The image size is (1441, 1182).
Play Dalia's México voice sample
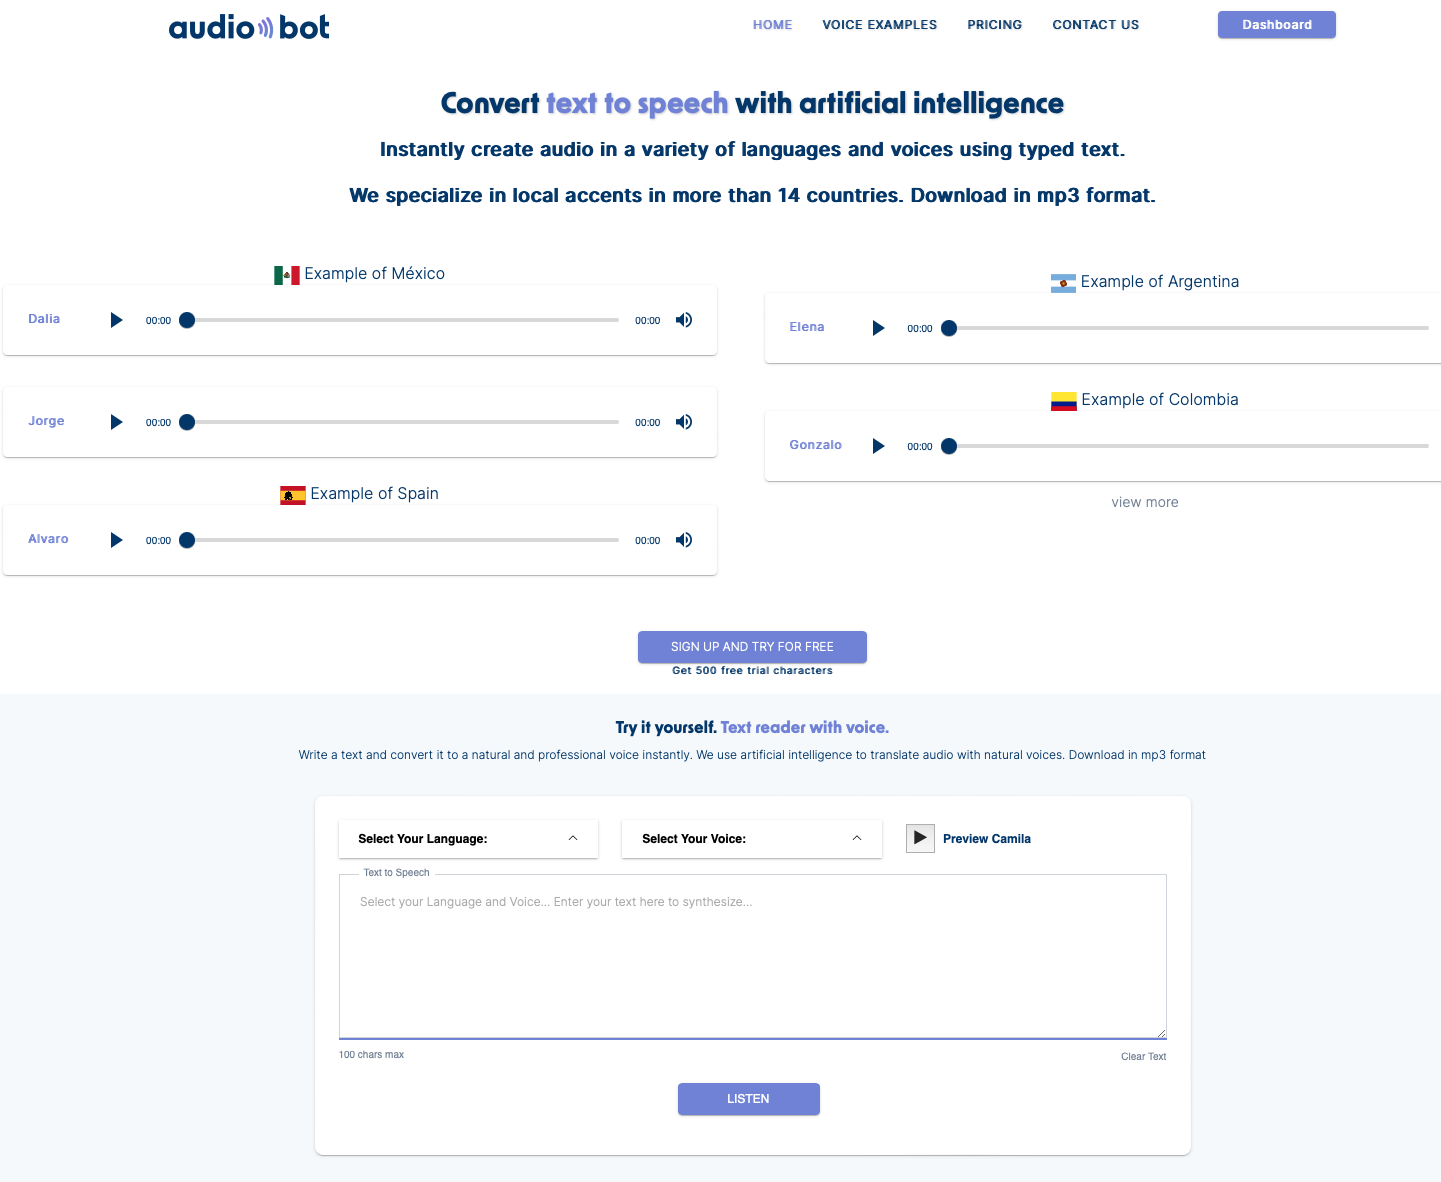116,320
